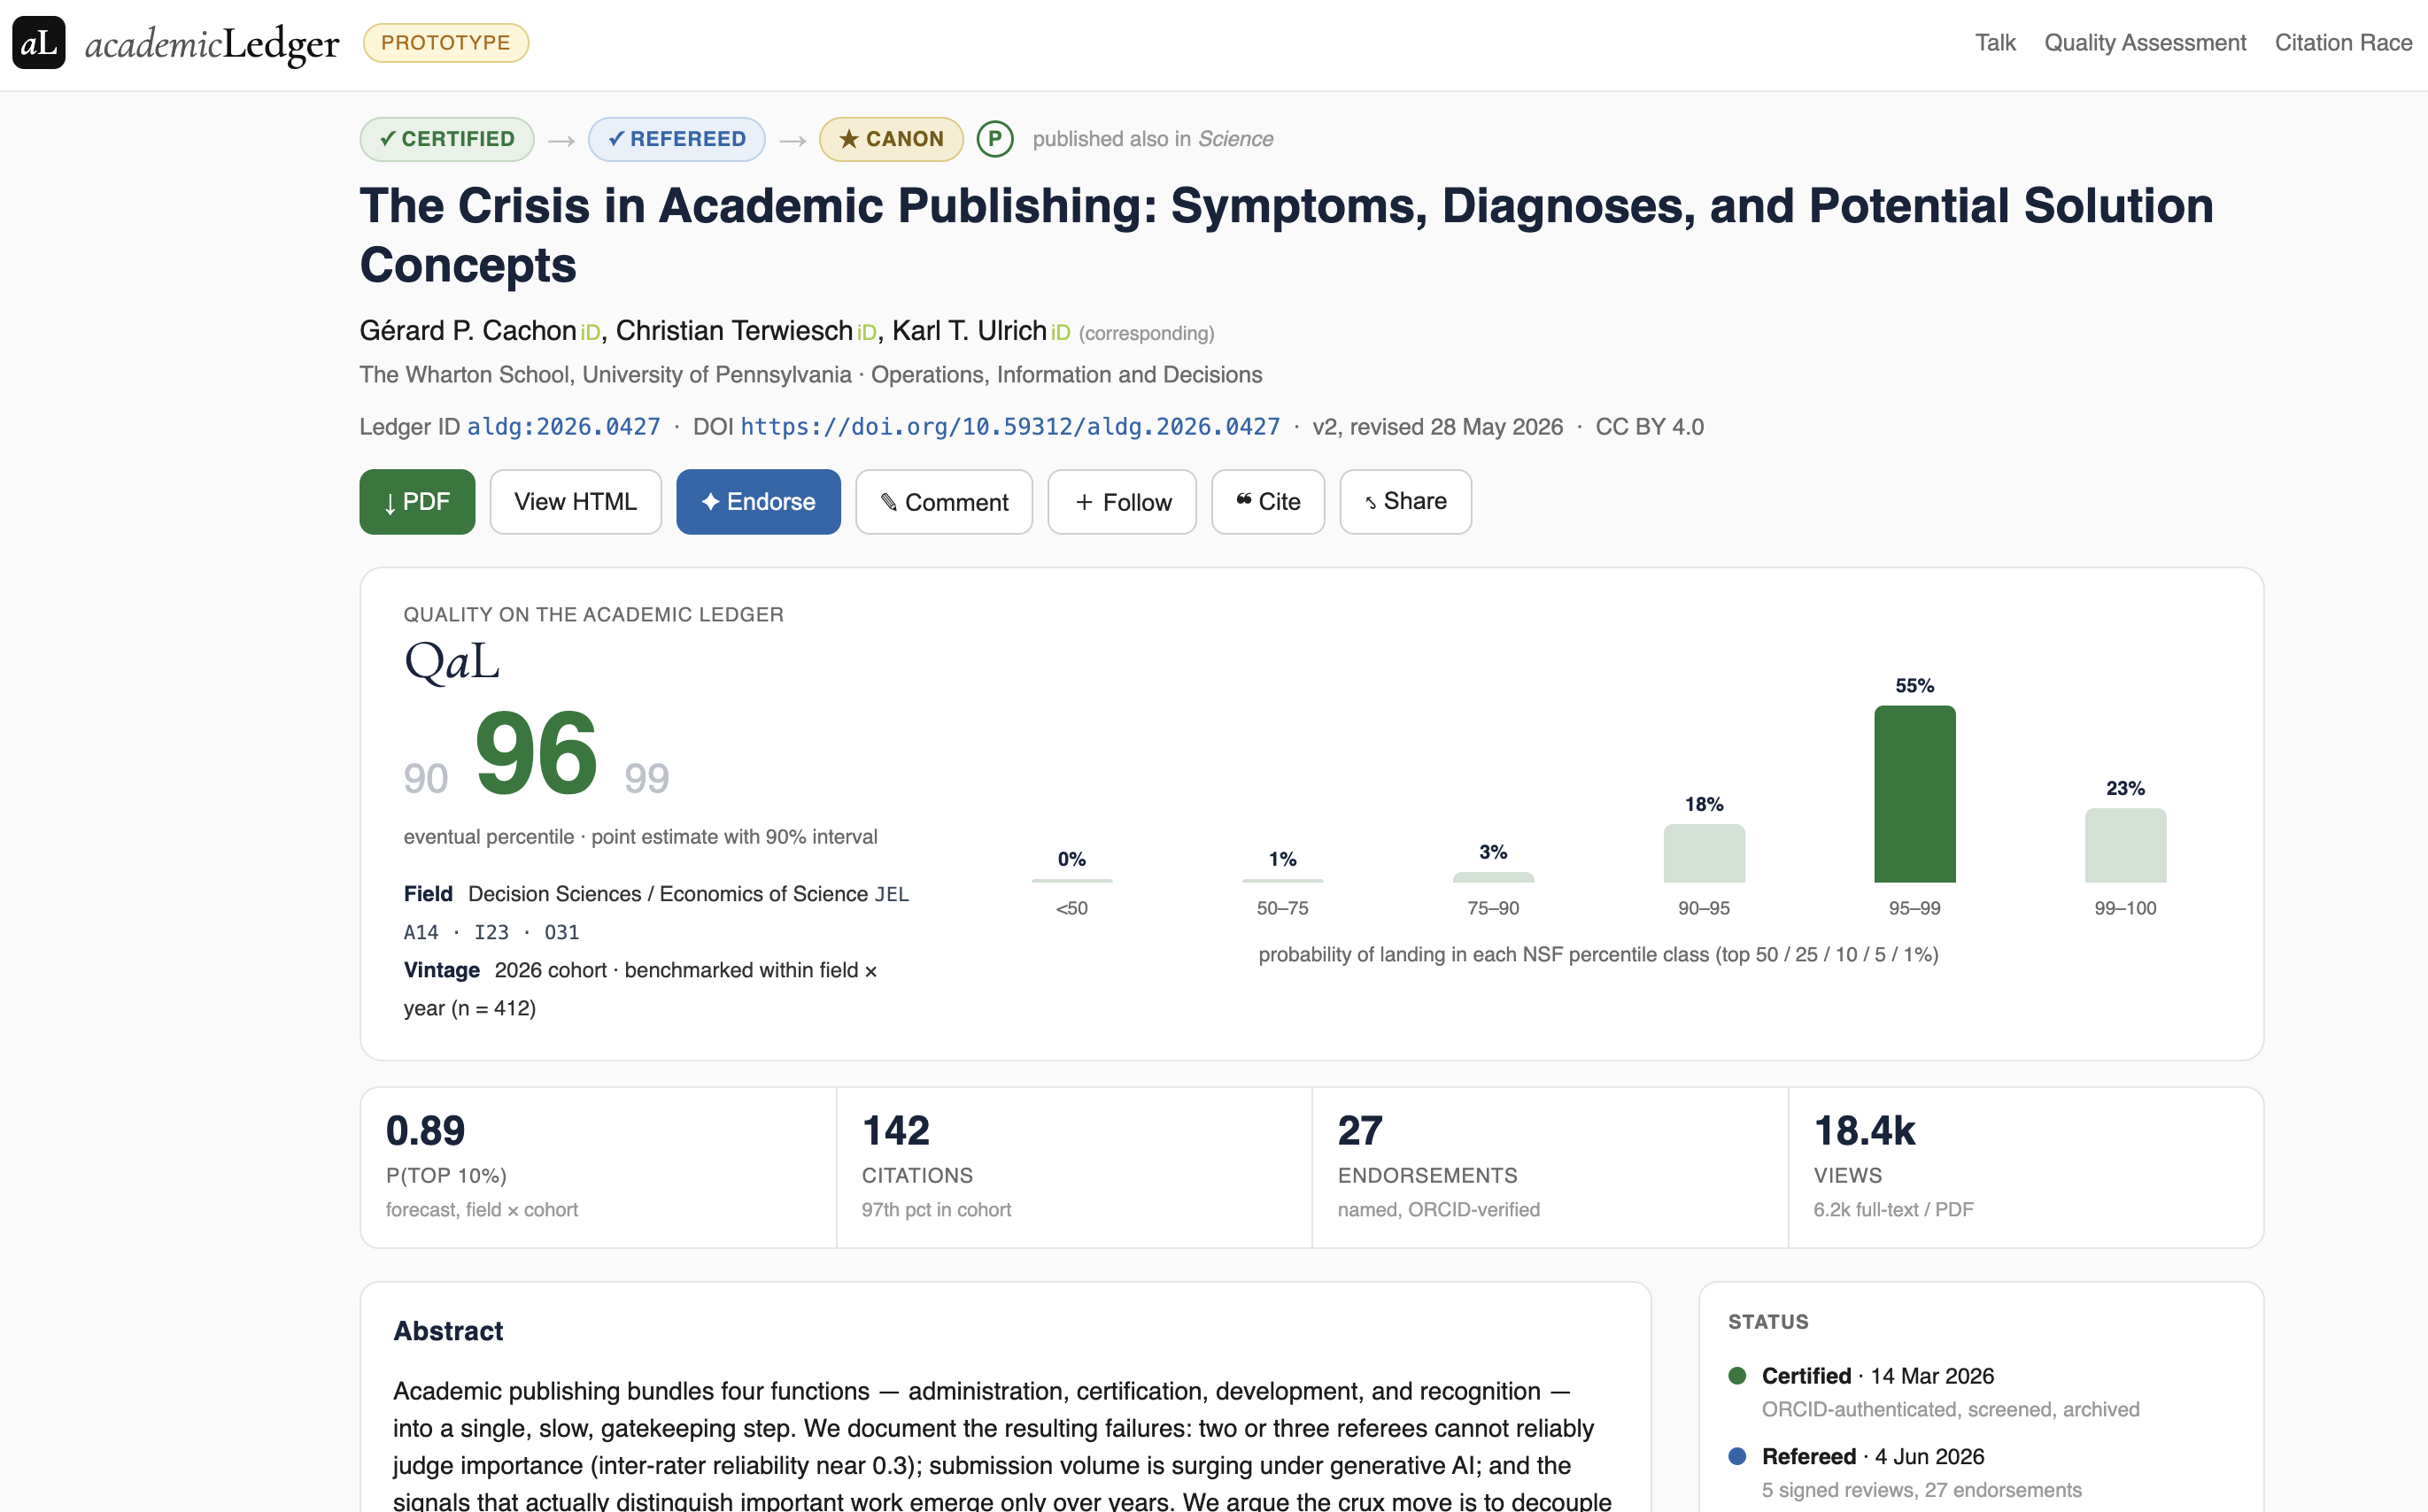Open the DOI link for the paper

click(1010, 427)
